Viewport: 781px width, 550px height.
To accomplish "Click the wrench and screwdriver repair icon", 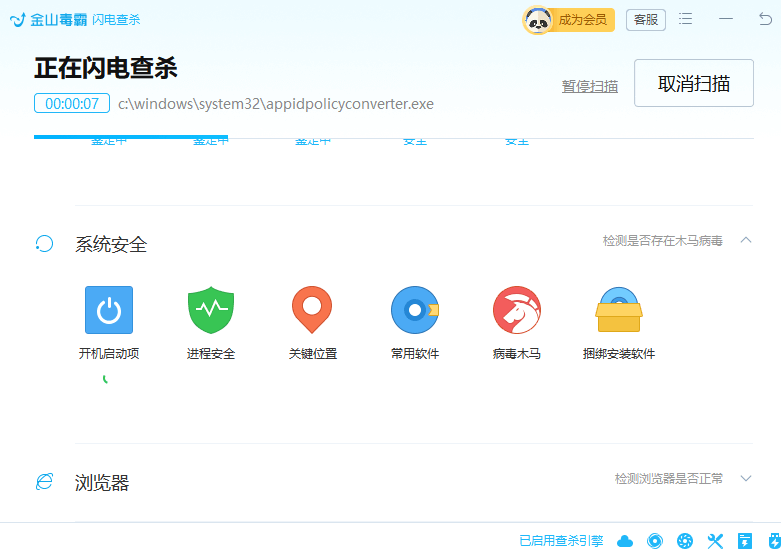I will [715, 541].
